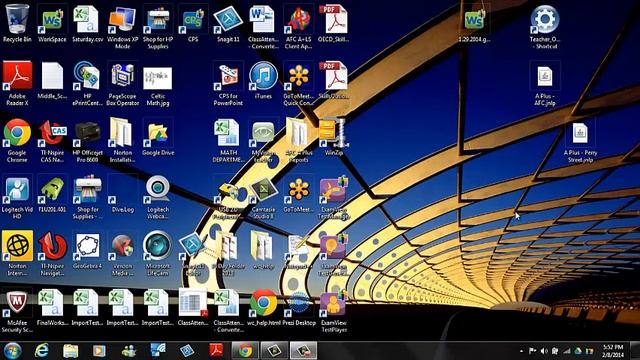Open the iTunes desktop shortcut
The width and height of the screenshot is (640, 360).
[263, 80]
